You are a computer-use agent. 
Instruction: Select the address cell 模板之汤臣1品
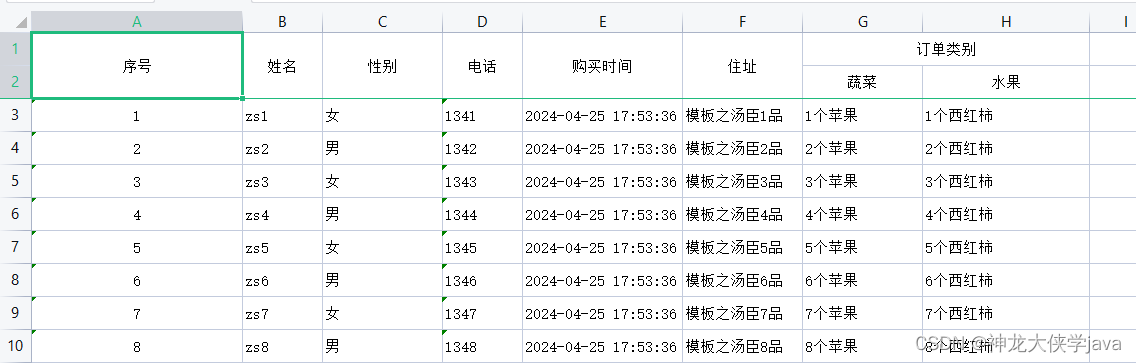click(743, 115)
